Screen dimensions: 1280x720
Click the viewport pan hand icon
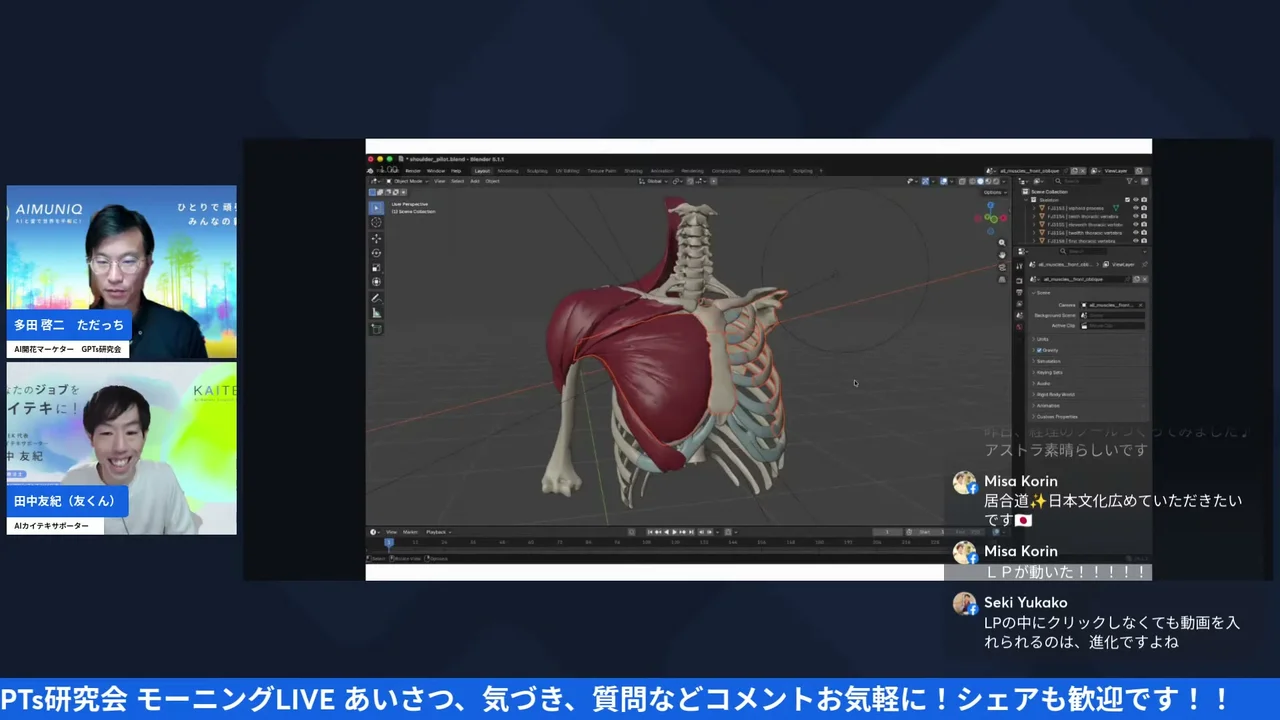(1002, 255)
